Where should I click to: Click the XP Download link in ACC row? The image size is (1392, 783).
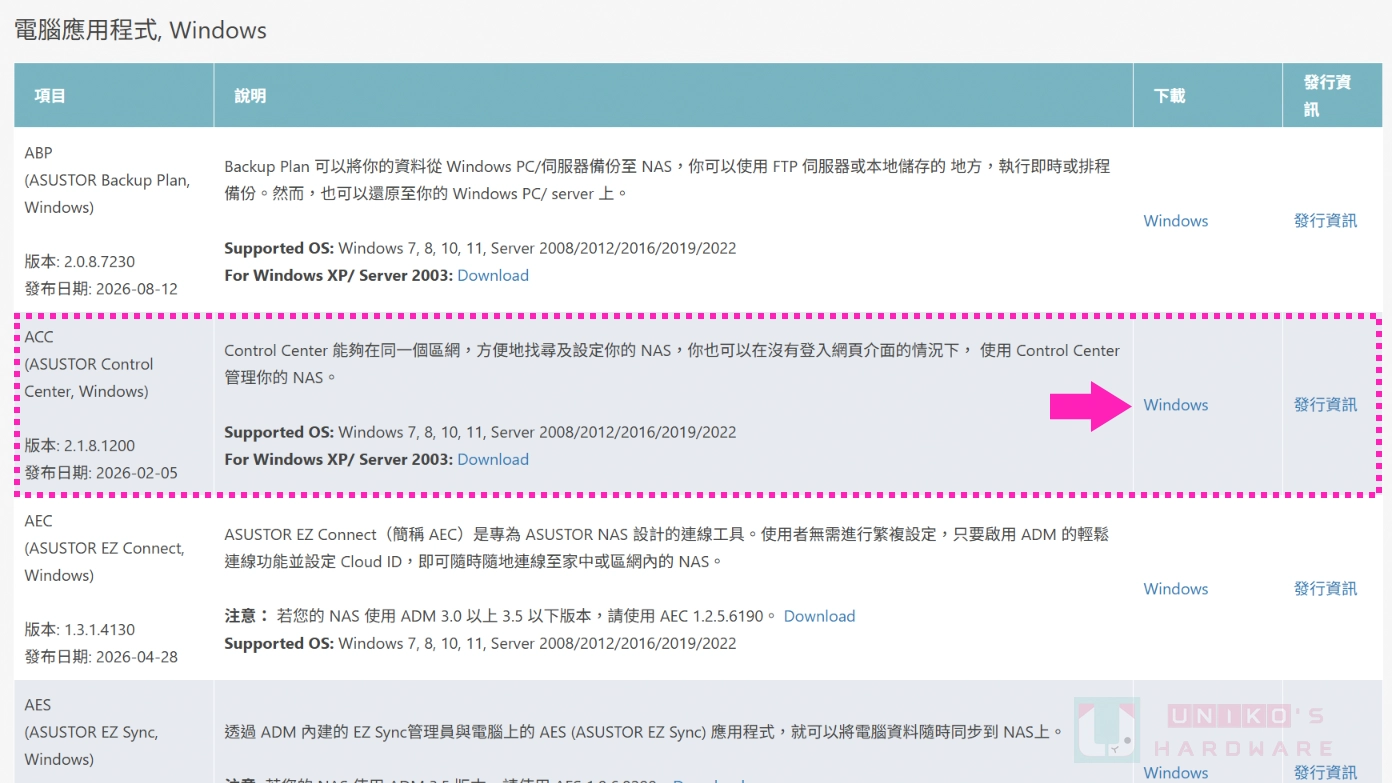click(x=493, y=459)
